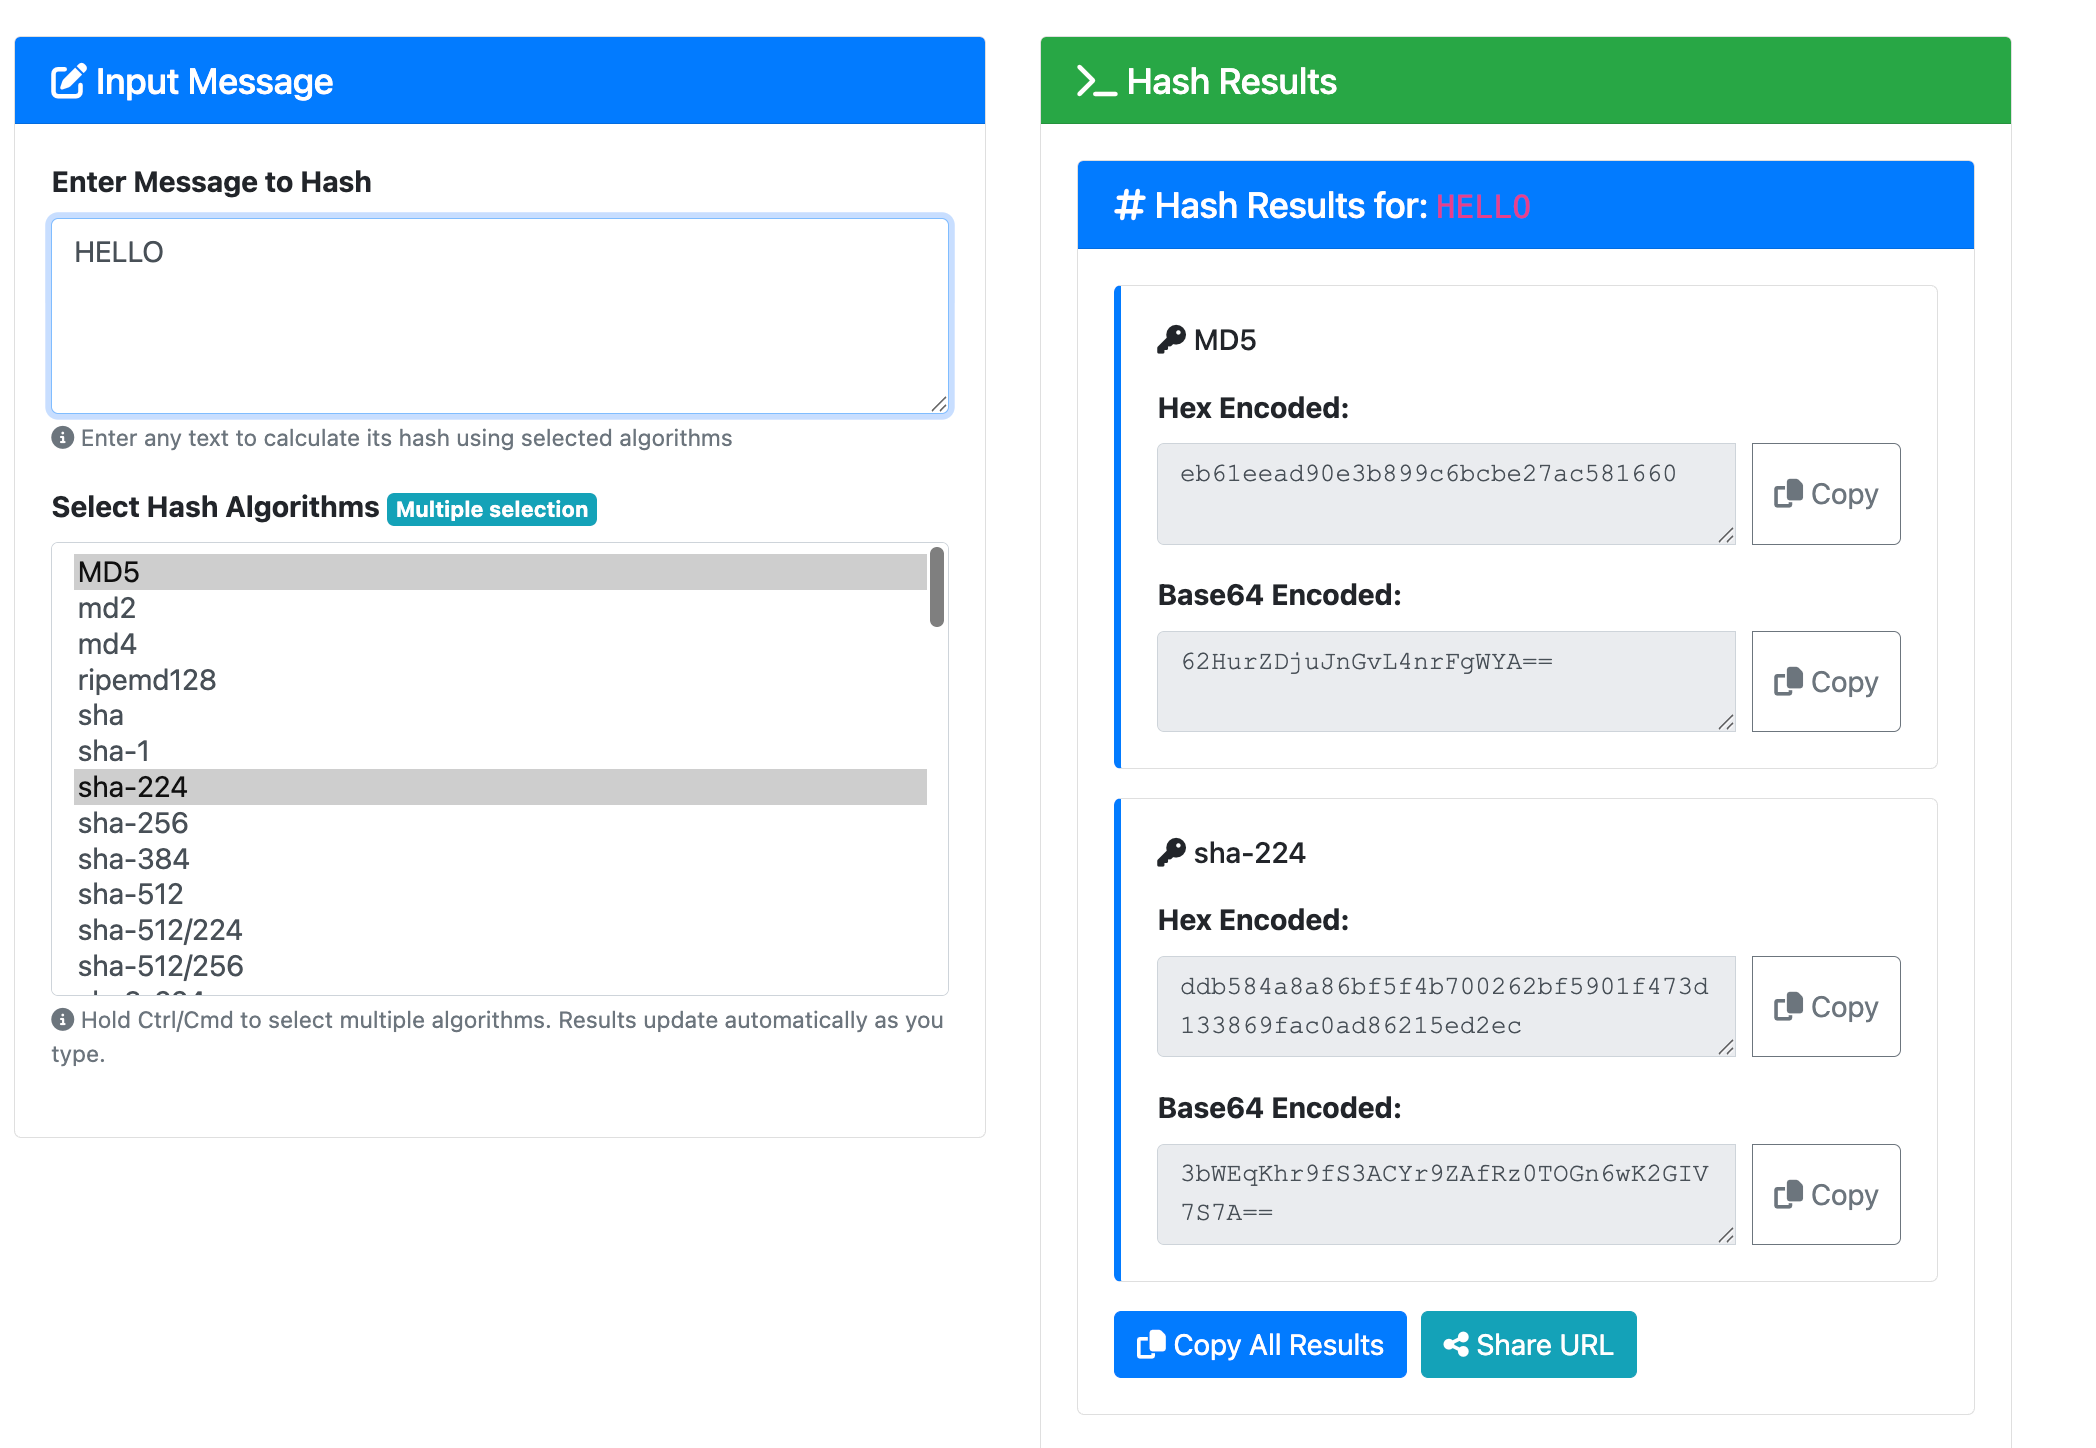Click the algorithm list scrollbar thumb
The width and height of the screenshot is (2096, 1448).
click(937, 587)
